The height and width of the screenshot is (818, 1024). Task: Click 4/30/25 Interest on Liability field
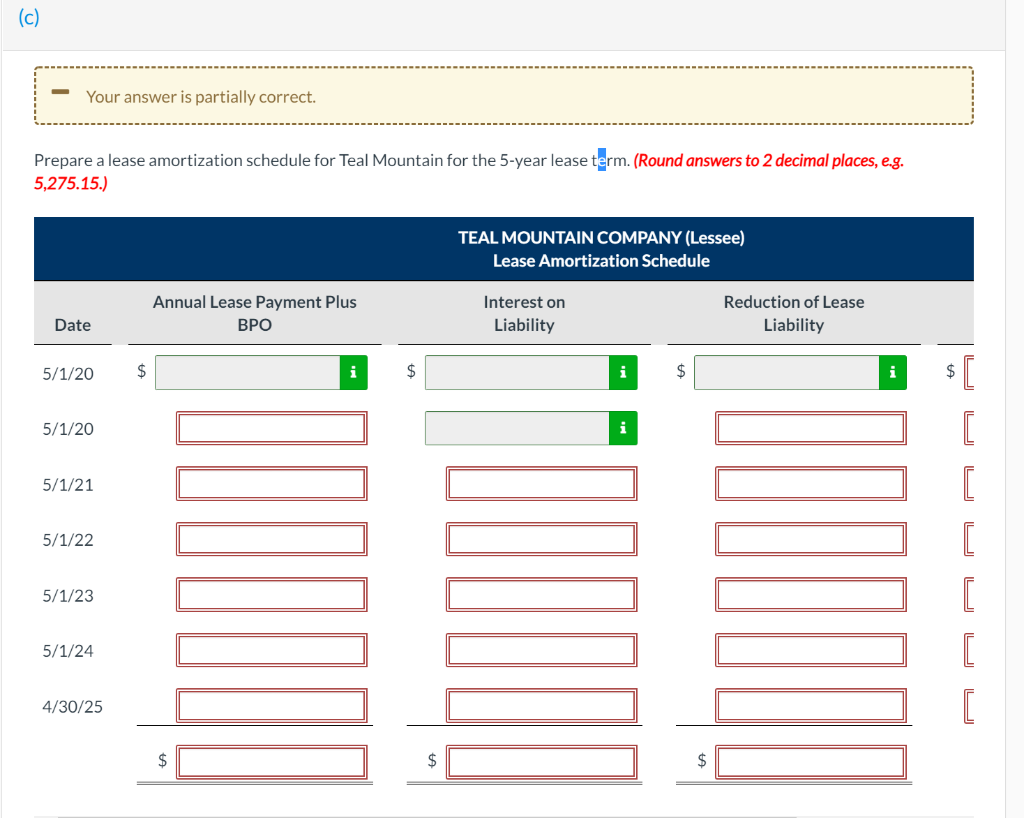[x=541, y=706]
